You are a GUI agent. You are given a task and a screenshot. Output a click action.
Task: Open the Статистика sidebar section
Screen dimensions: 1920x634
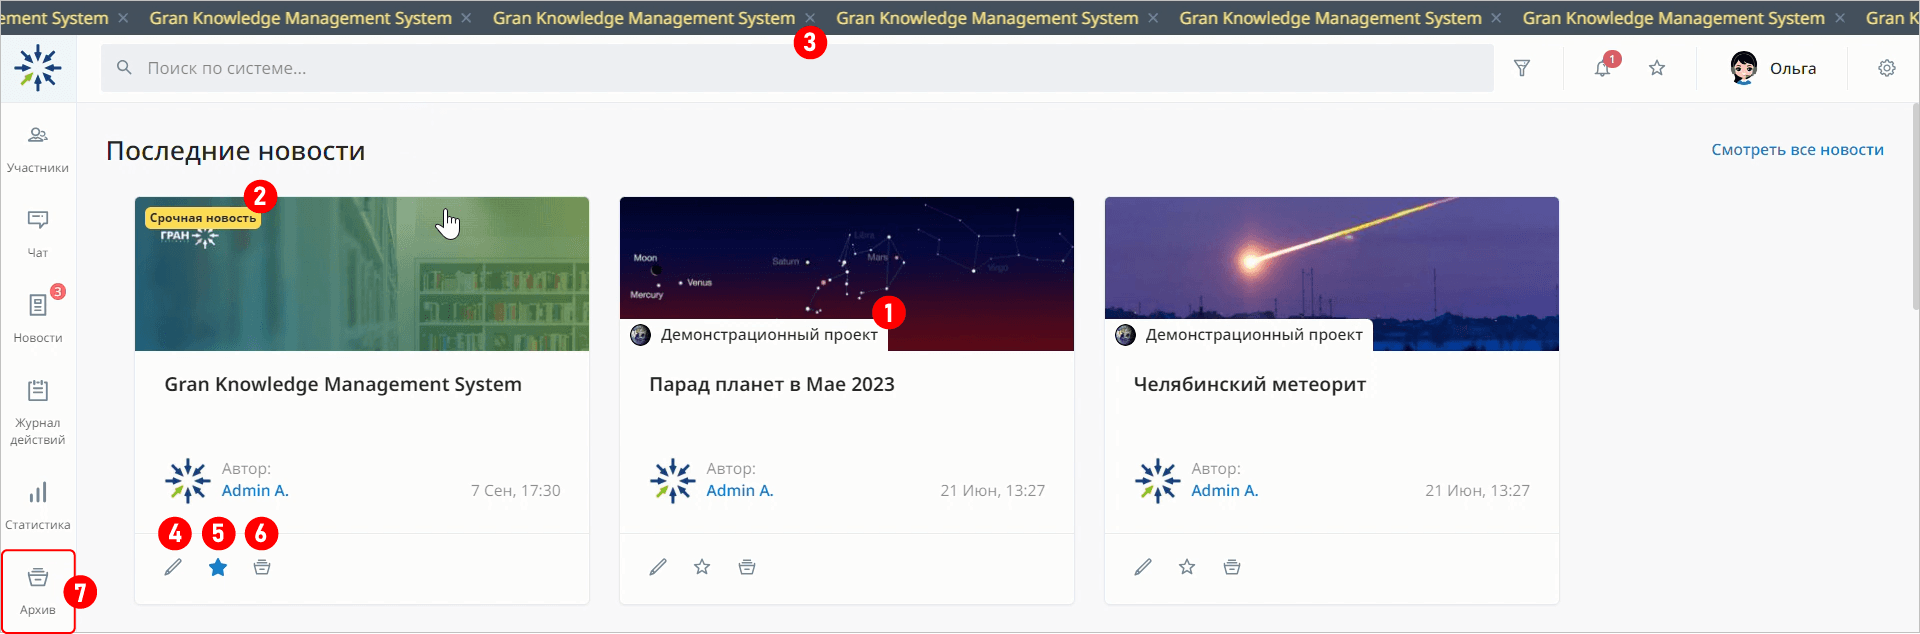[x=38, y=505]
